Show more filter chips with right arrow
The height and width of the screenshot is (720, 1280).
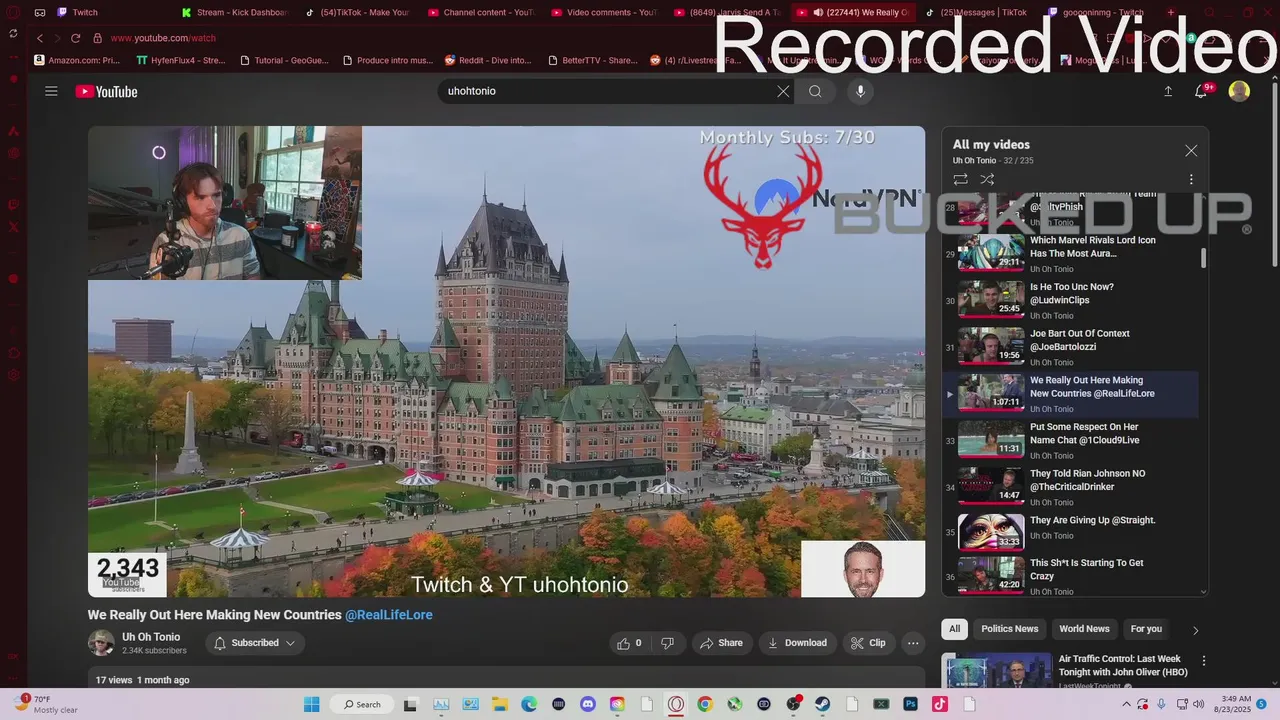[x=1195, y=630]
